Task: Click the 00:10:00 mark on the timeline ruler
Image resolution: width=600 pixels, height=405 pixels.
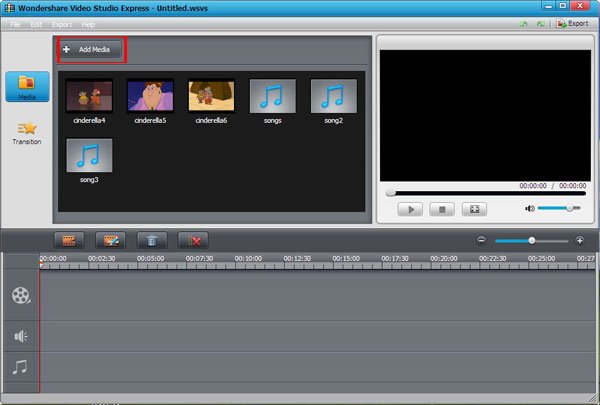Action: point(248,258)
